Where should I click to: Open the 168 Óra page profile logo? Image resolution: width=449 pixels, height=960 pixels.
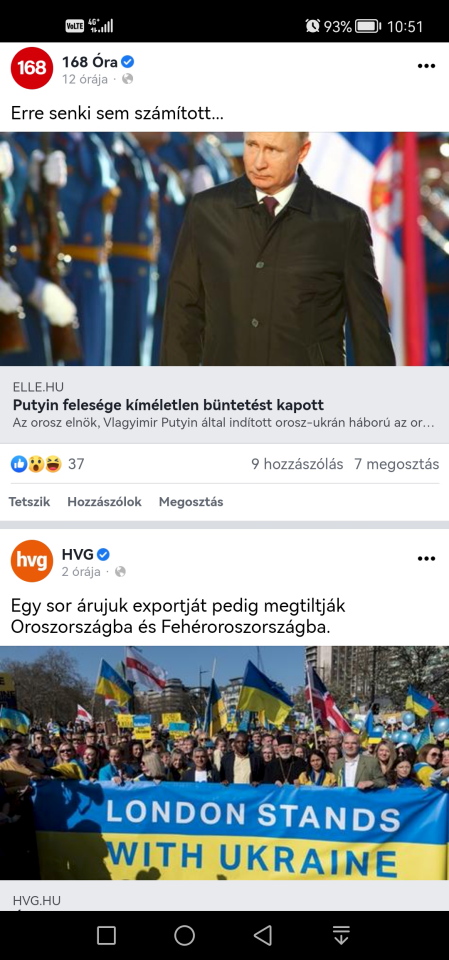[32, 68]
